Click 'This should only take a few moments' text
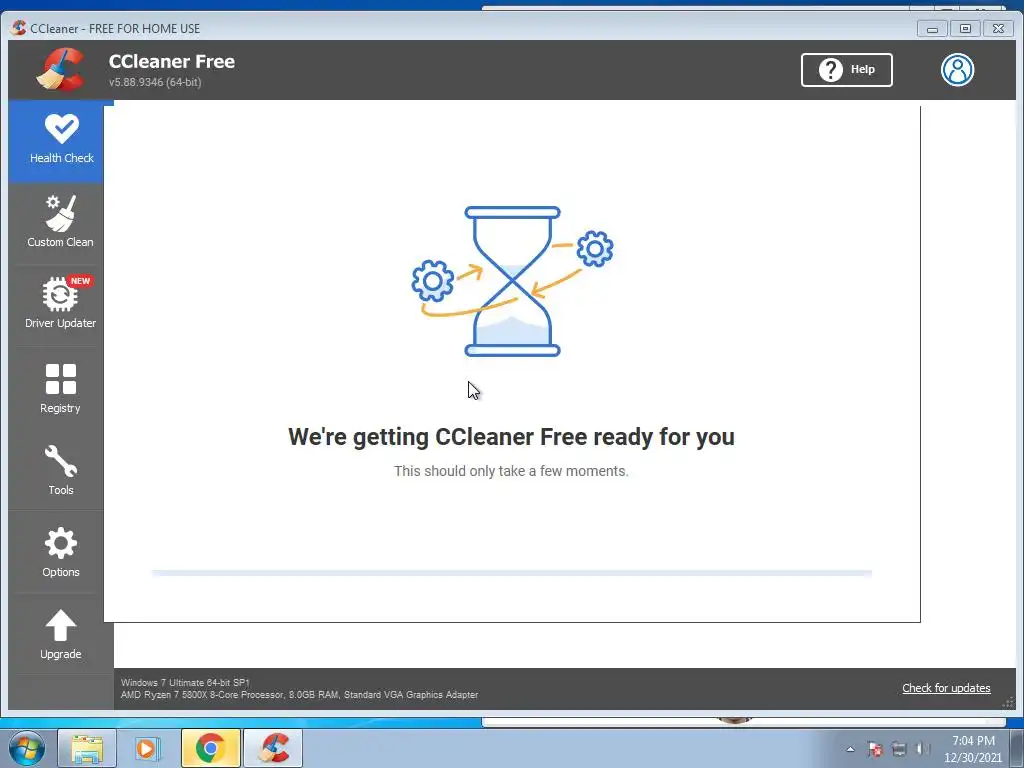 click(511, 471)
